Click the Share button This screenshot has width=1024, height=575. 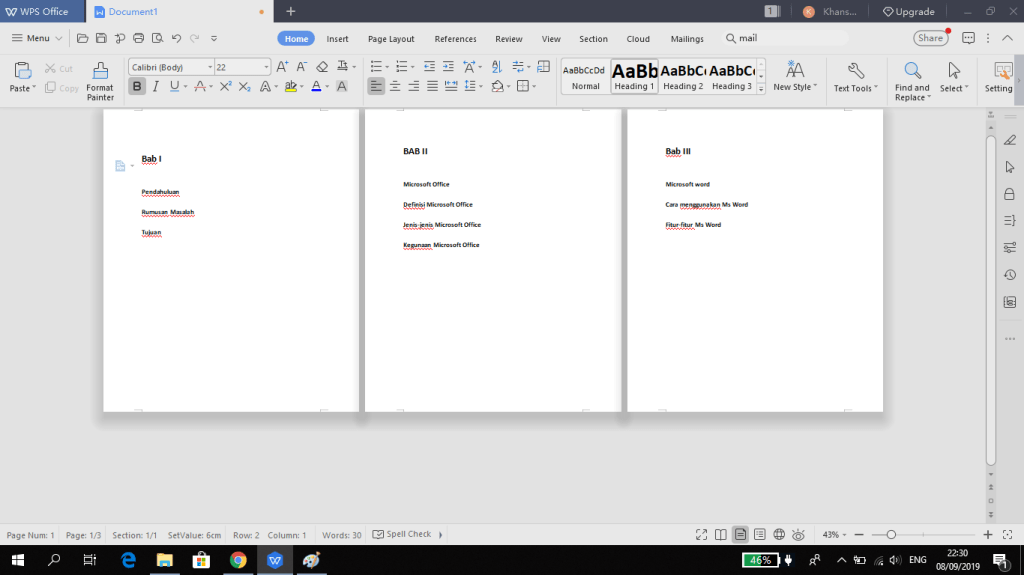[930, 38]
